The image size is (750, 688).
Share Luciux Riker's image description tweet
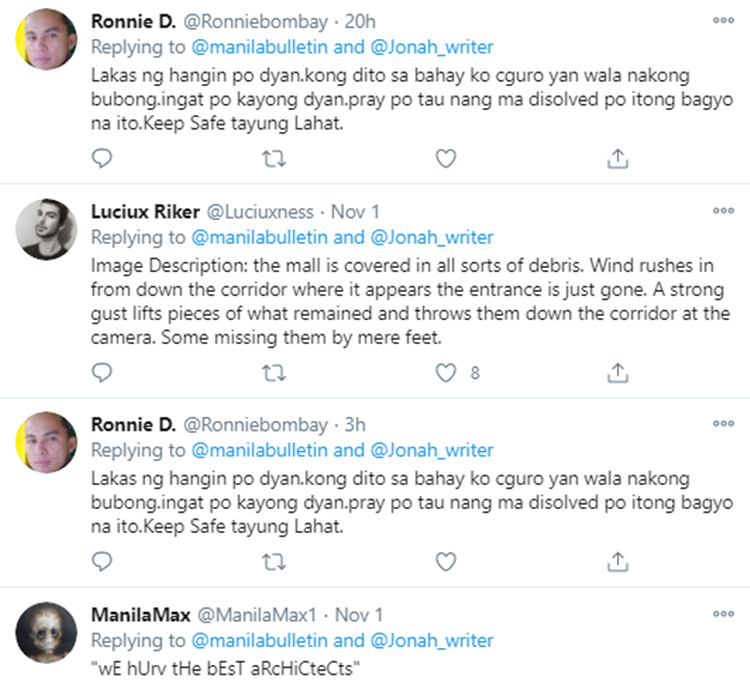click(x=618, y=373)
